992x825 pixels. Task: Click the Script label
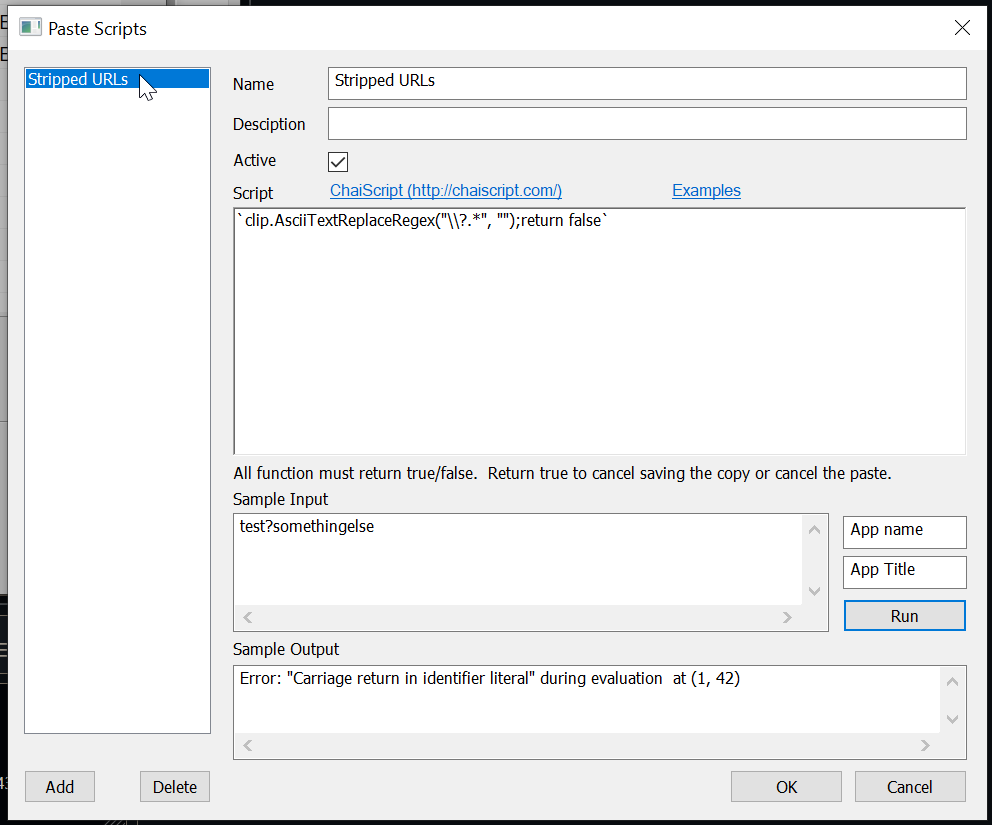[252, 193]
